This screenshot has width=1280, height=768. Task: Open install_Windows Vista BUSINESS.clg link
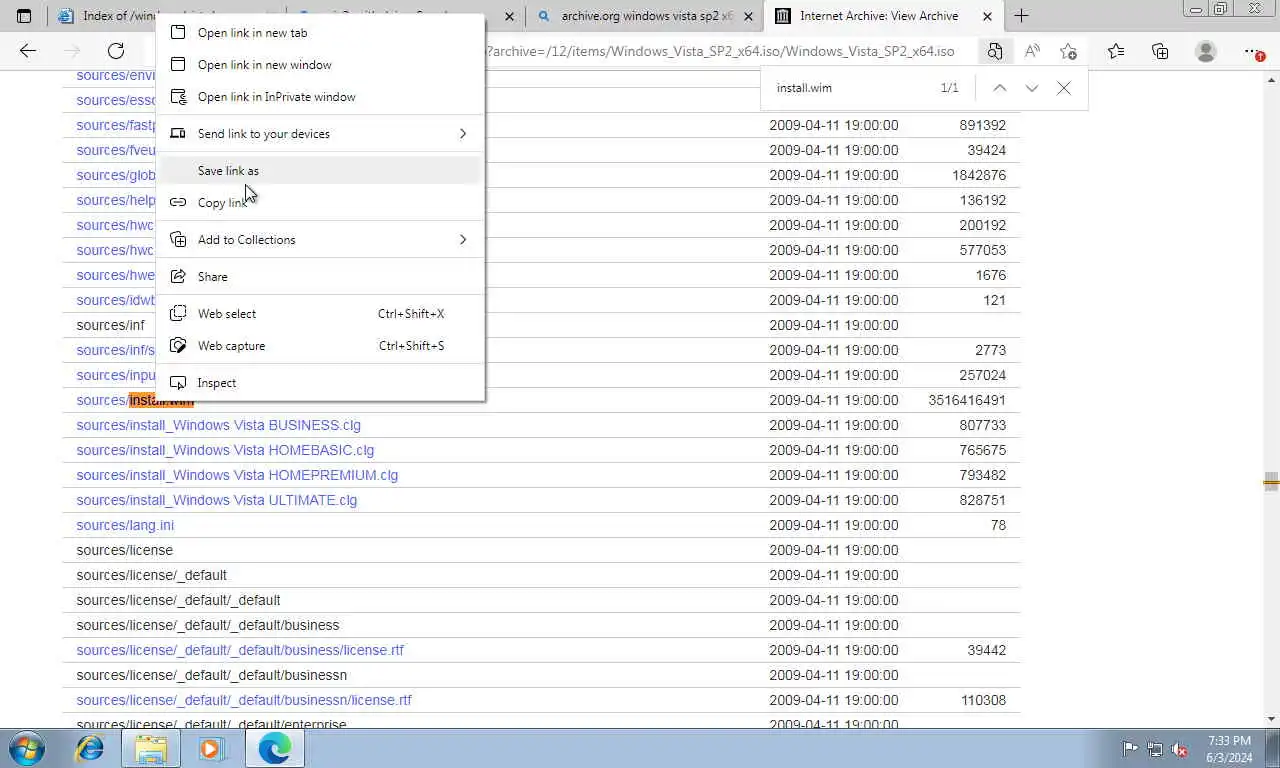(x=219, y=425)
